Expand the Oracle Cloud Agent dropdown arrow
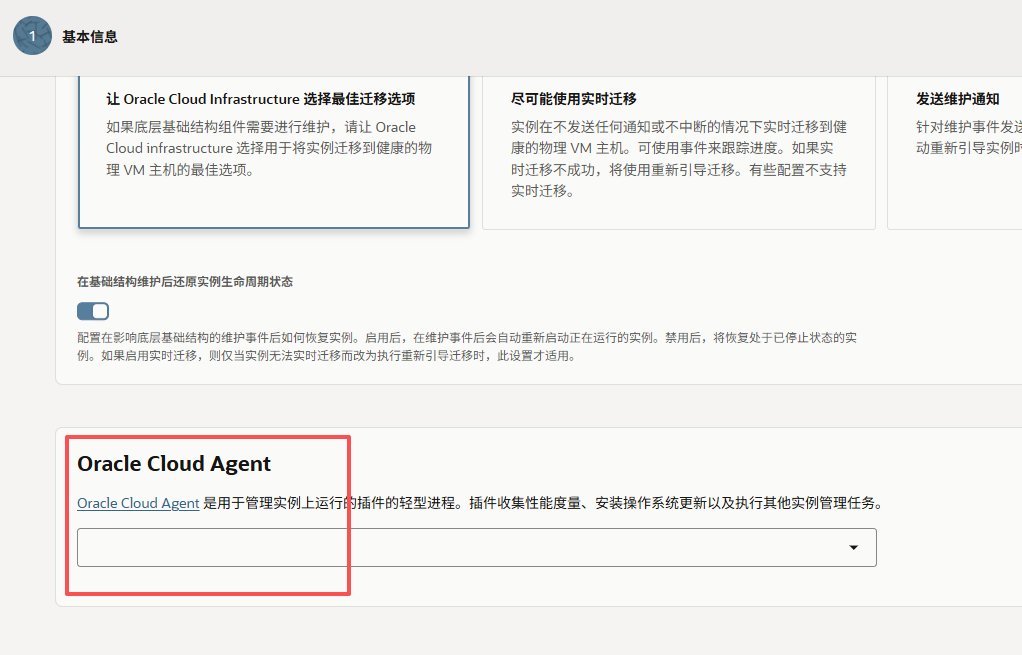This screenshot has width=1022, height=655. coord(853,547)
